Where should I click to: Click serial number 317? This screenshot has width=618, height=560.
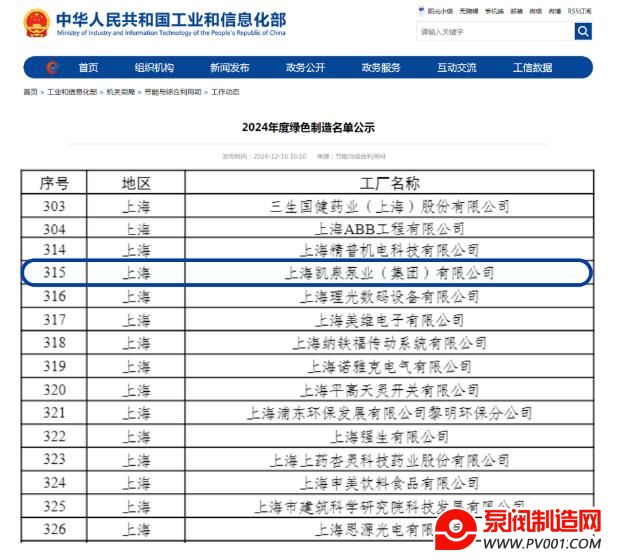coord(54,320)
